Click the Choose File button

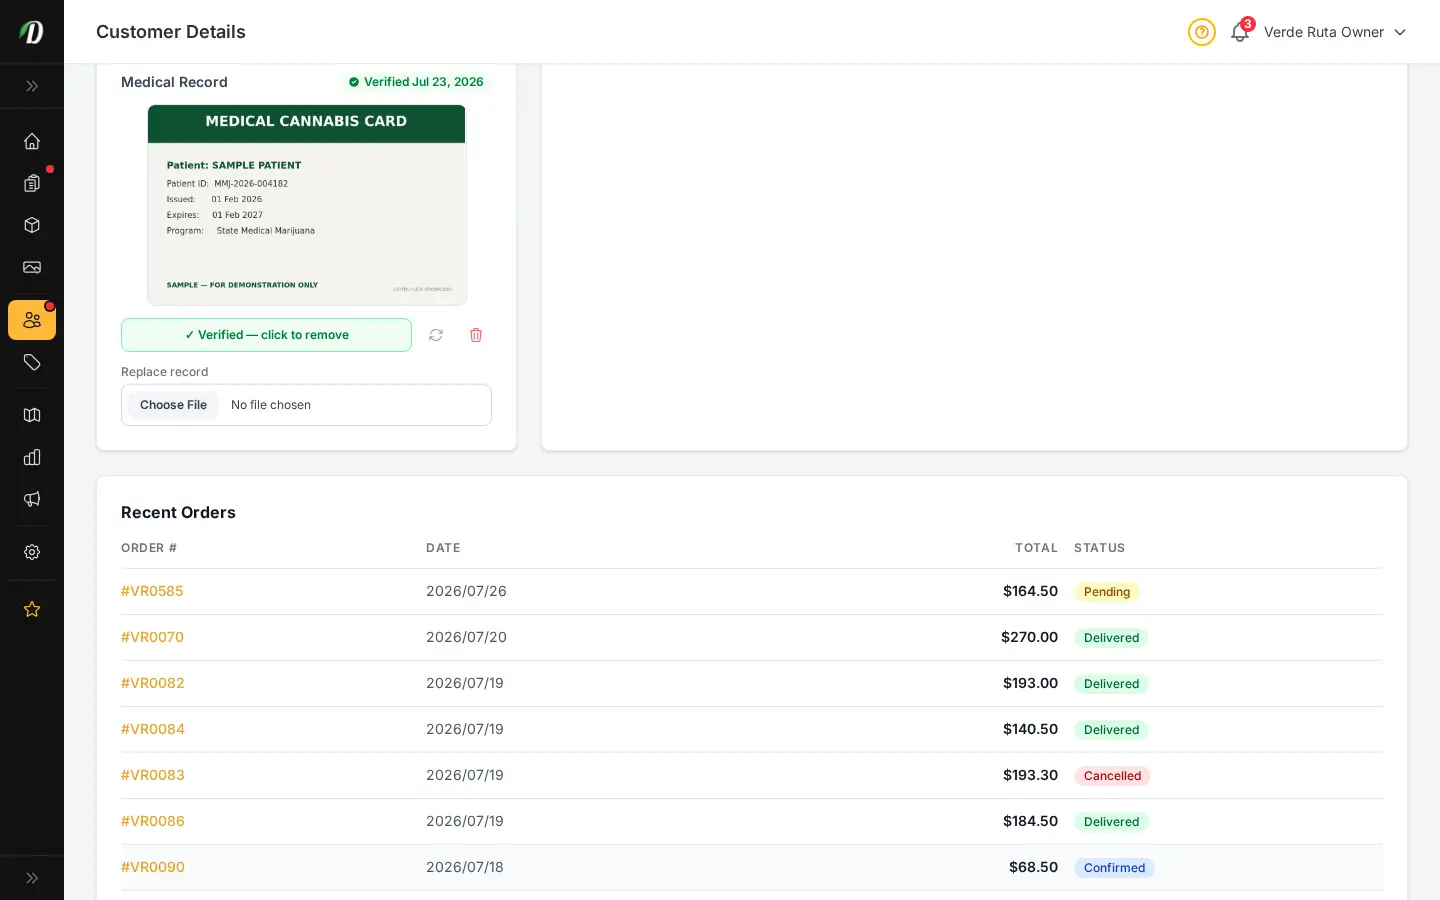(x=173, y=405)
